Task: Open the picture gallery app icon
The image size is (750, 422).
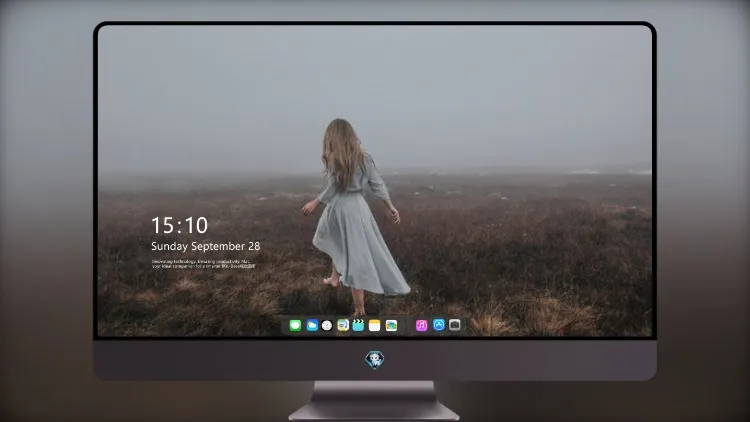Action: (391, 325)
